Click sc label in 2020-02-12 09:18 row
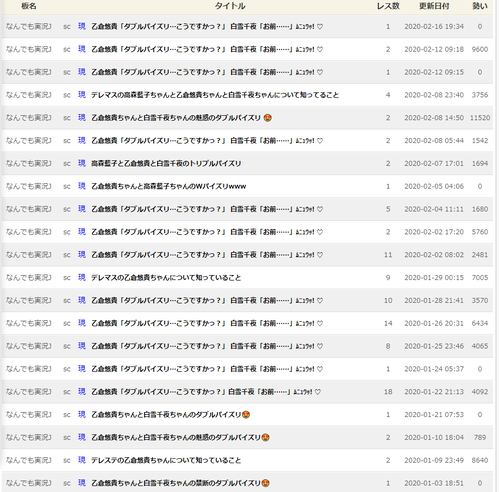The width and height of the screenshot is (499, 492). pos(67,49)
